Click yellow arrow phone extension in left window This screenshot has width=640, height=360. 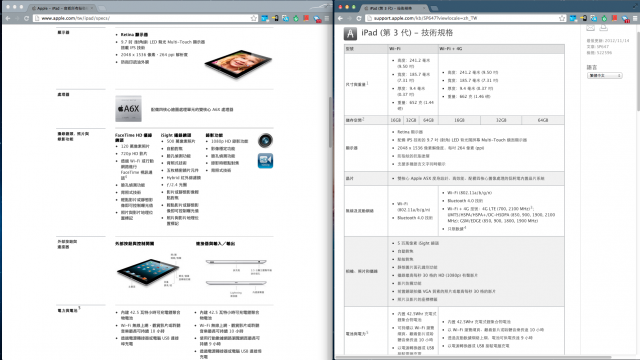coord(275,18)
